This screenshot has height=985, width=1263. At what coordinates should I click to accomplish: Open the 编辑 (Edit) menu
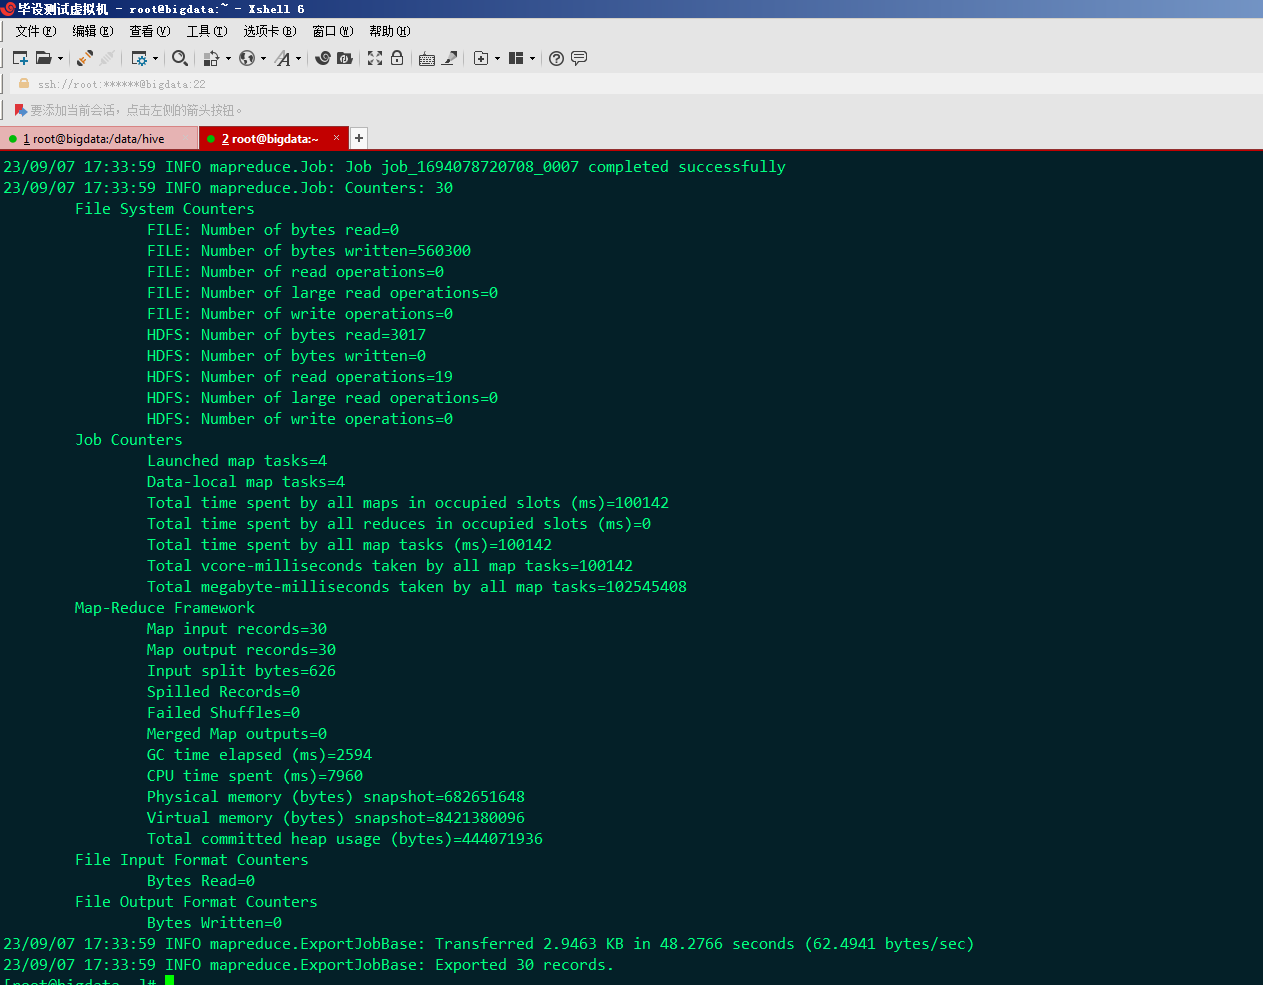click(x=92, y=31)
